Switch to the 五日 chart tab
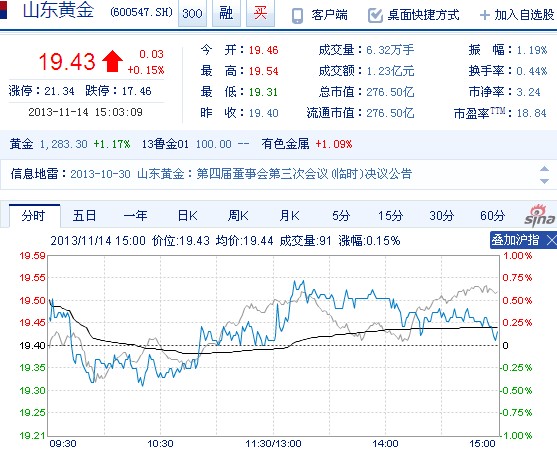 coord(85,216)
